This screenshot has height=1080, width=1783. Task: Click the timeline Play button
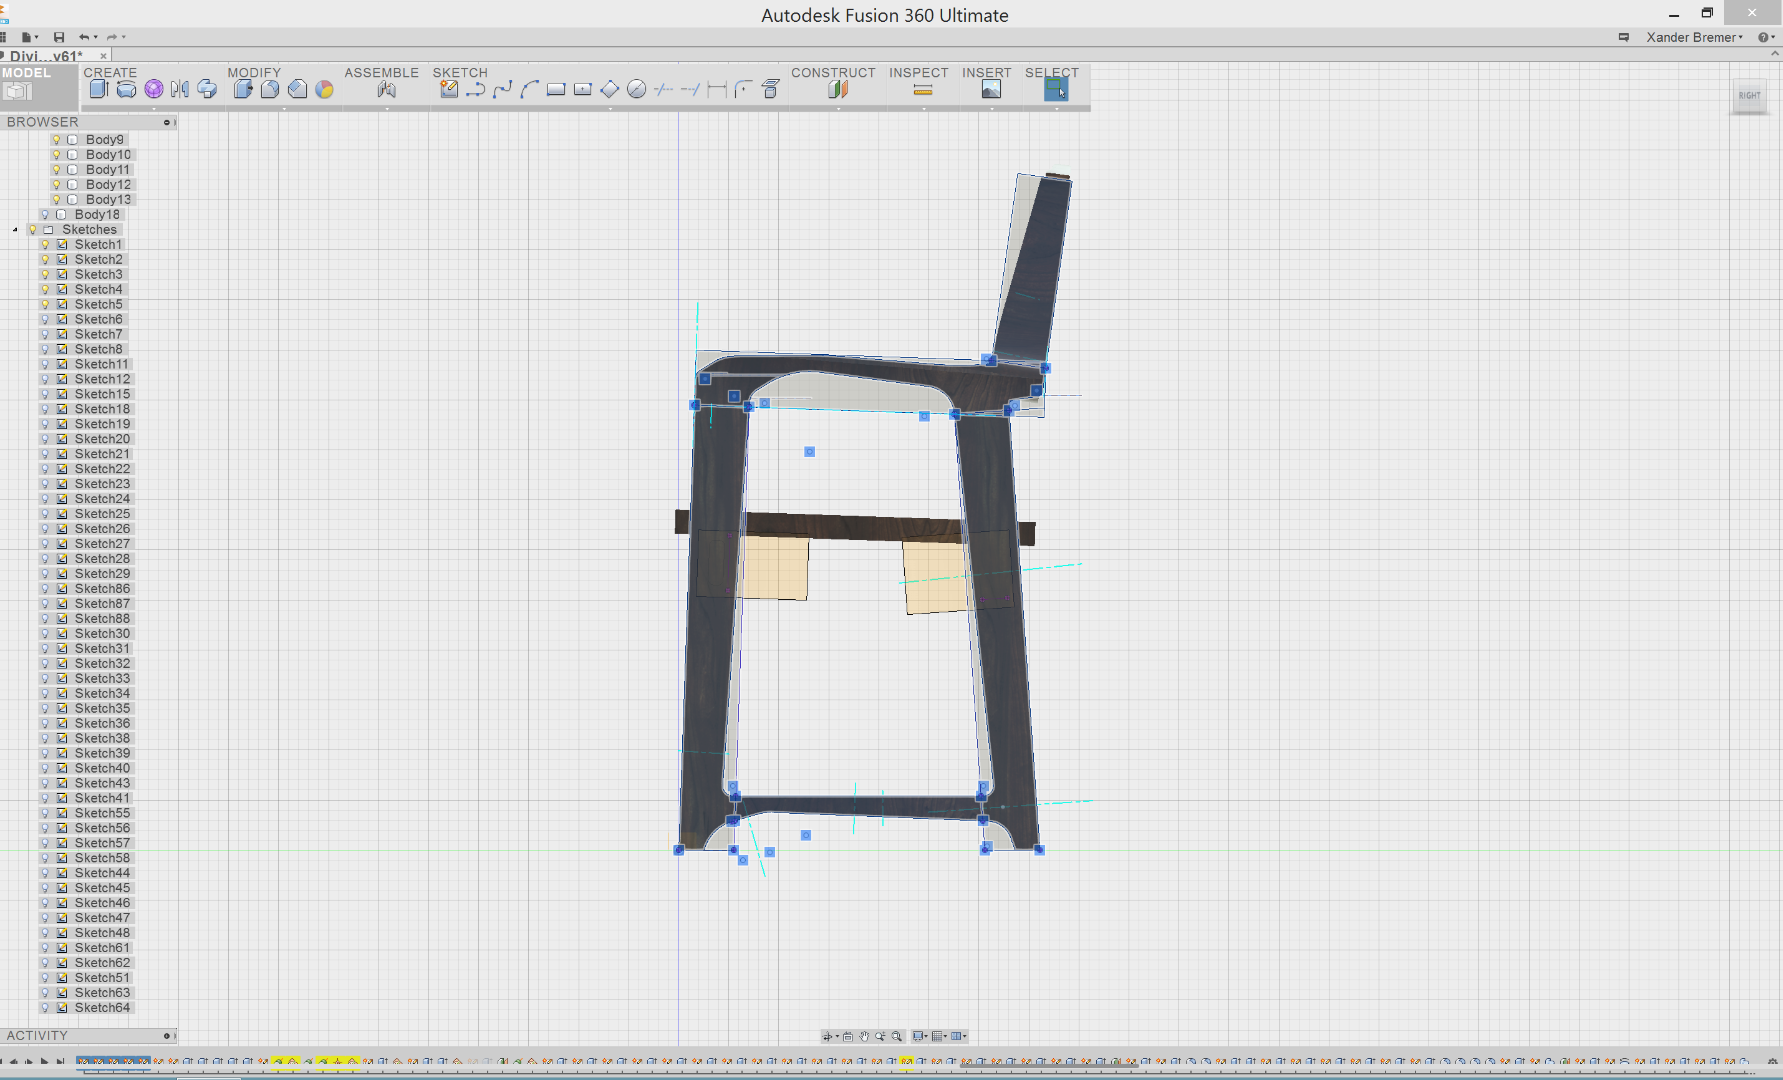click(44, 1062)
